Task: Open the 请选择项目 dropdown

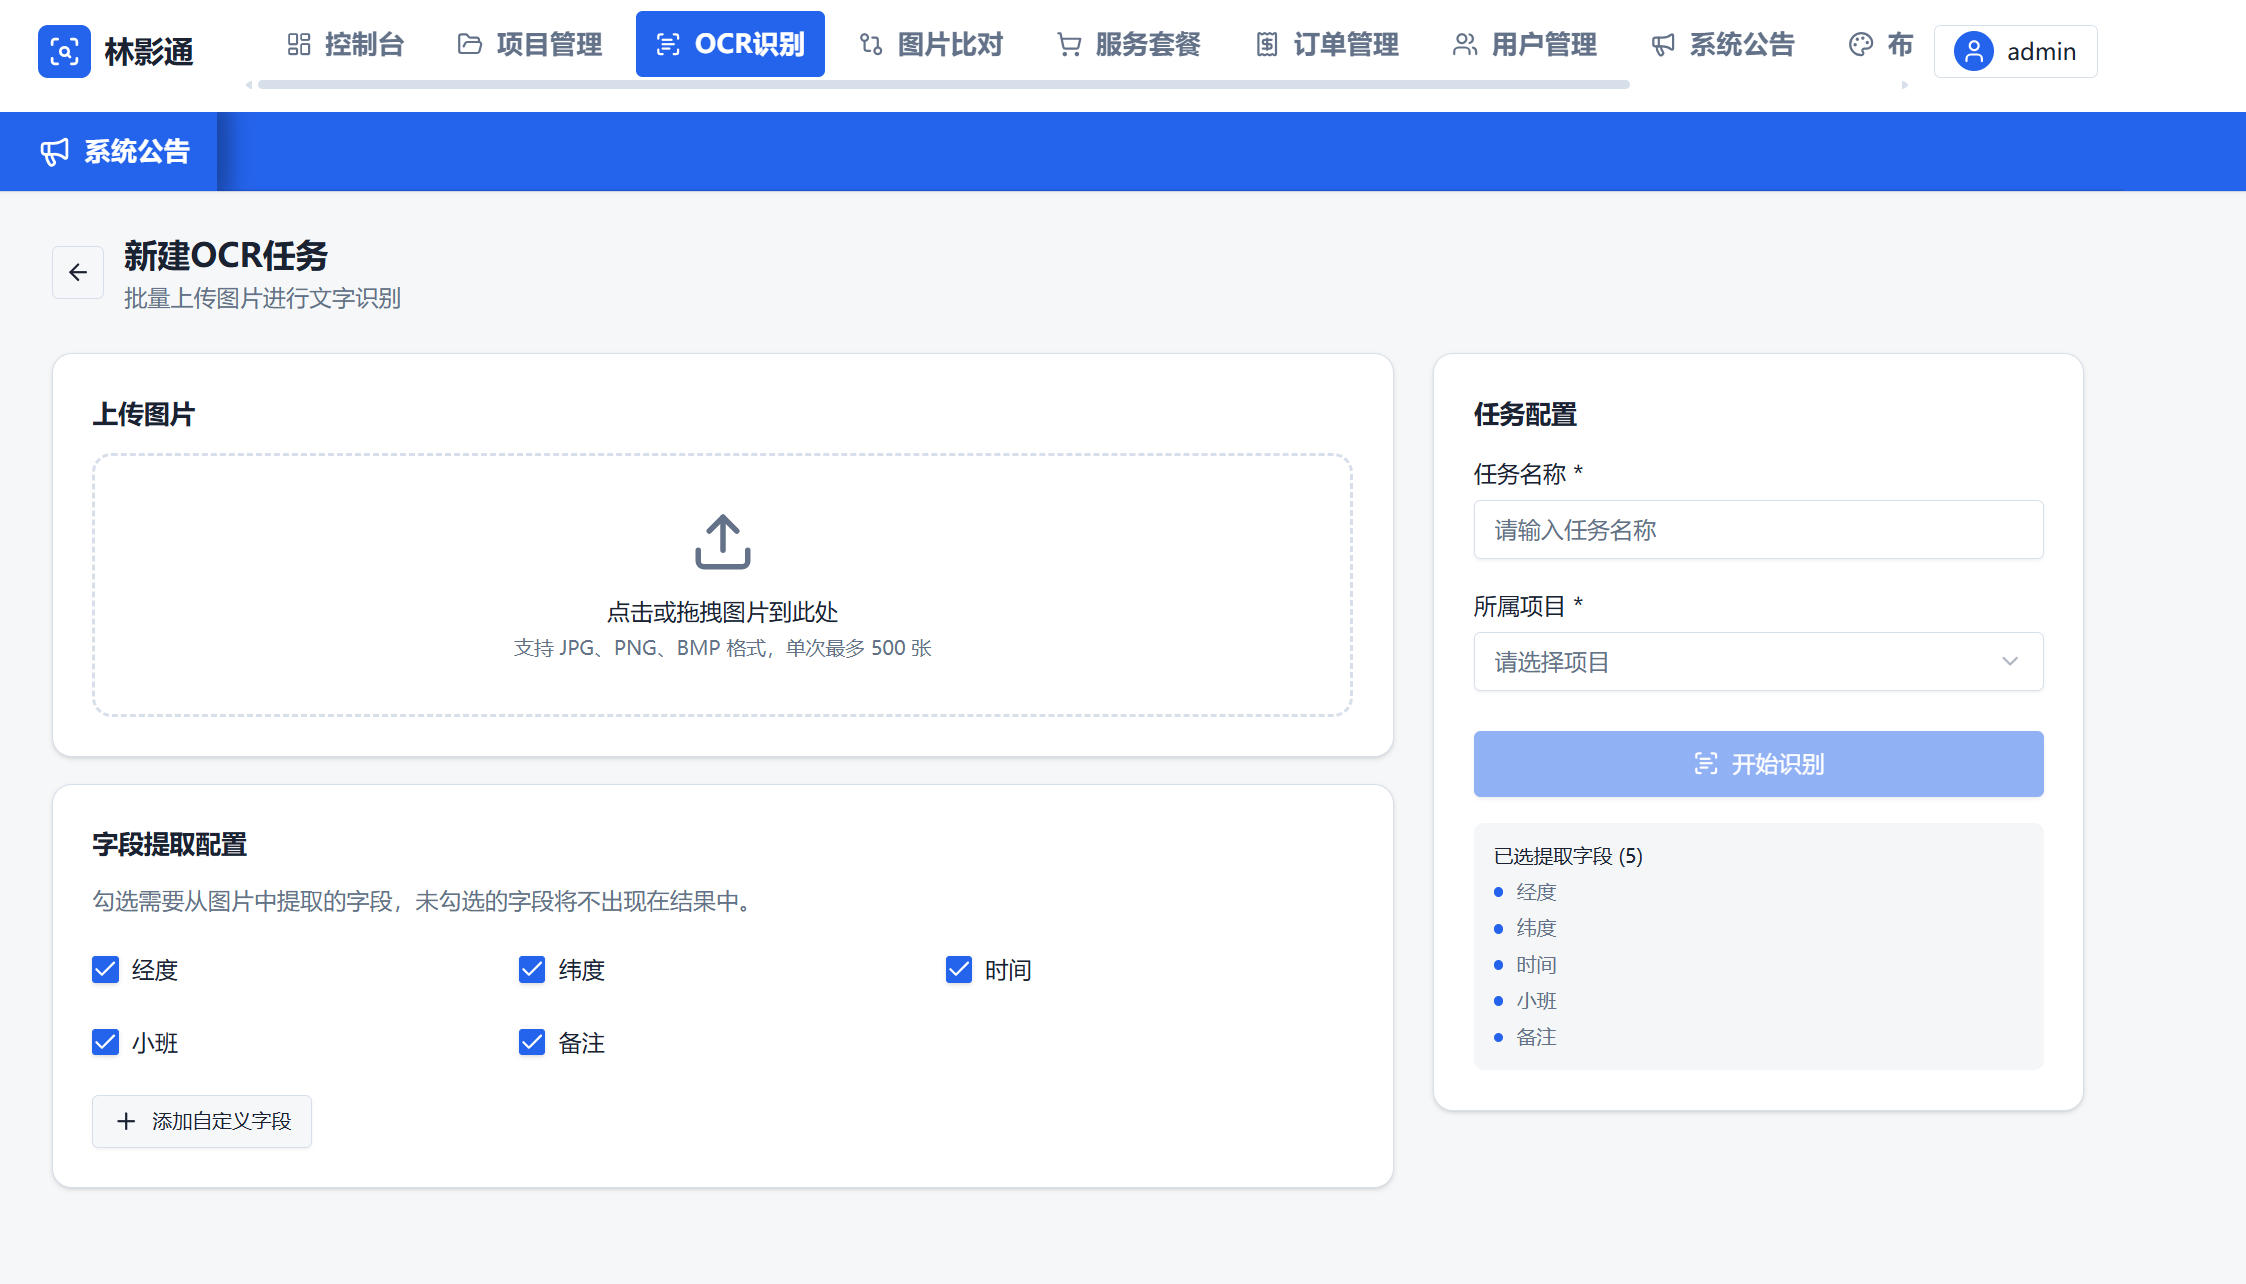Action: [x=1758, y=661]
